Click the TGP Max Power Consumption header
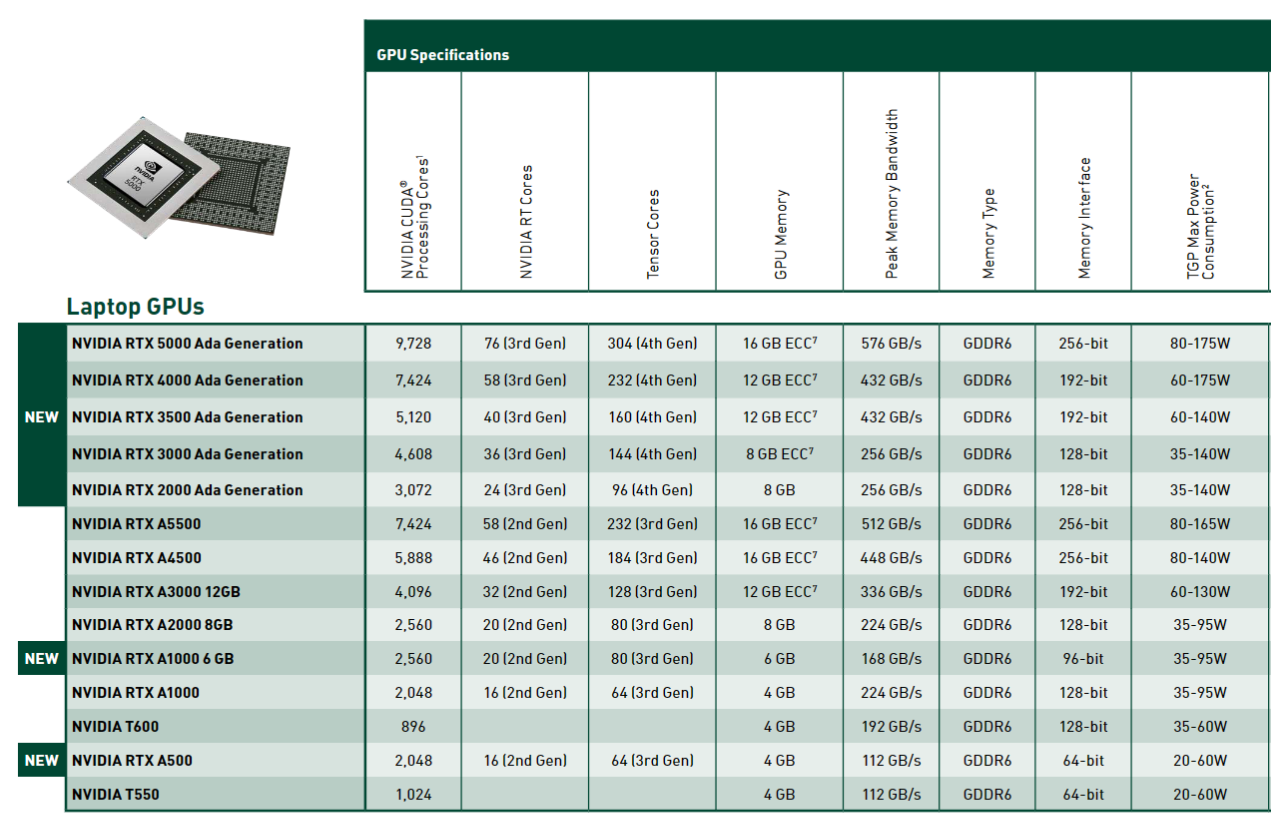This screenshot has width=1271, height=813. (1200, 227)
